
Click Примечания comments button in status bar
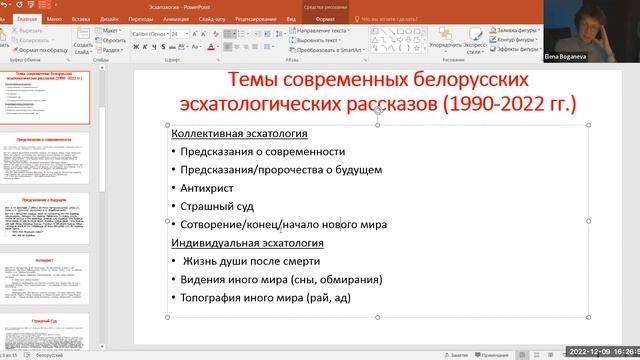point(492,355)
